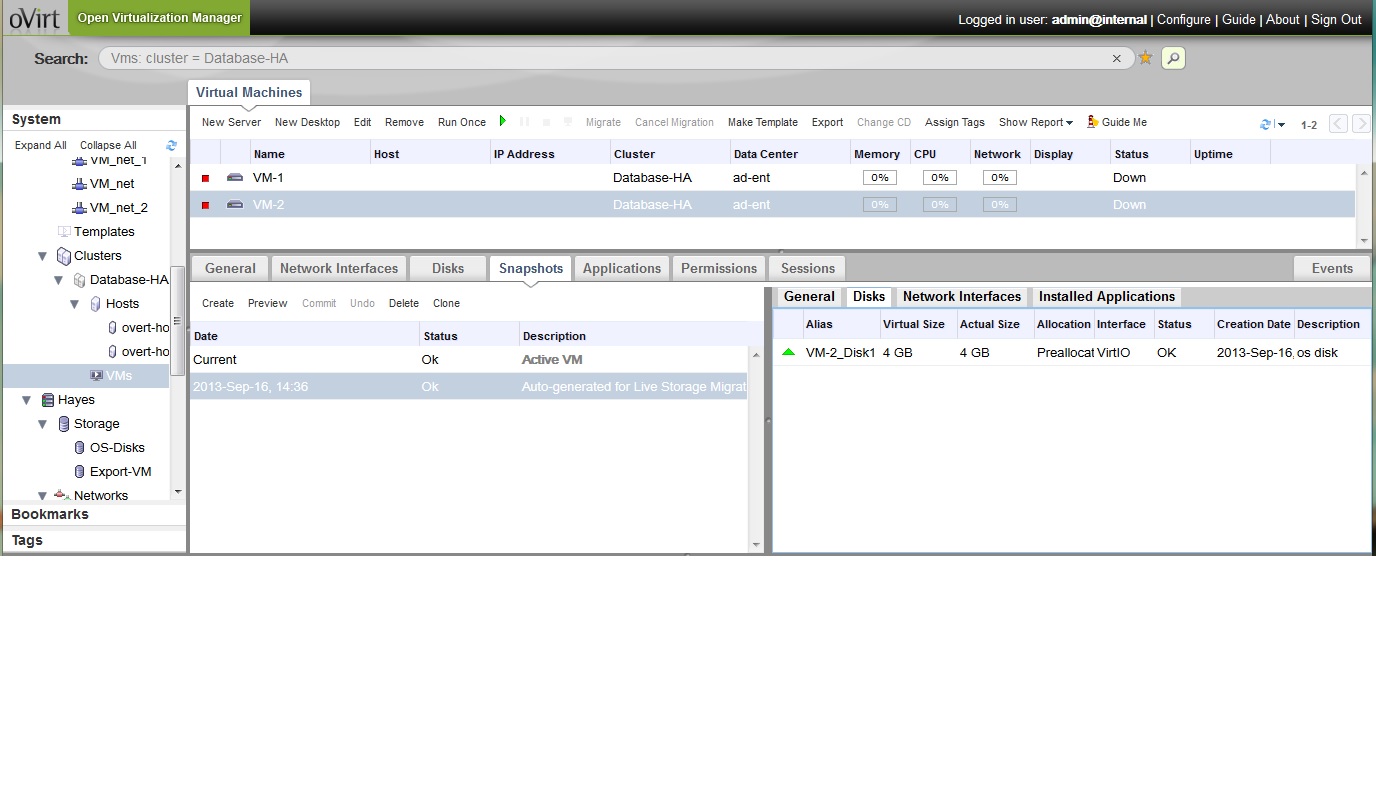Screen dimensions: 1376x806
Task: Clear the search query with X icon
Action: (x=1117, y=59)
